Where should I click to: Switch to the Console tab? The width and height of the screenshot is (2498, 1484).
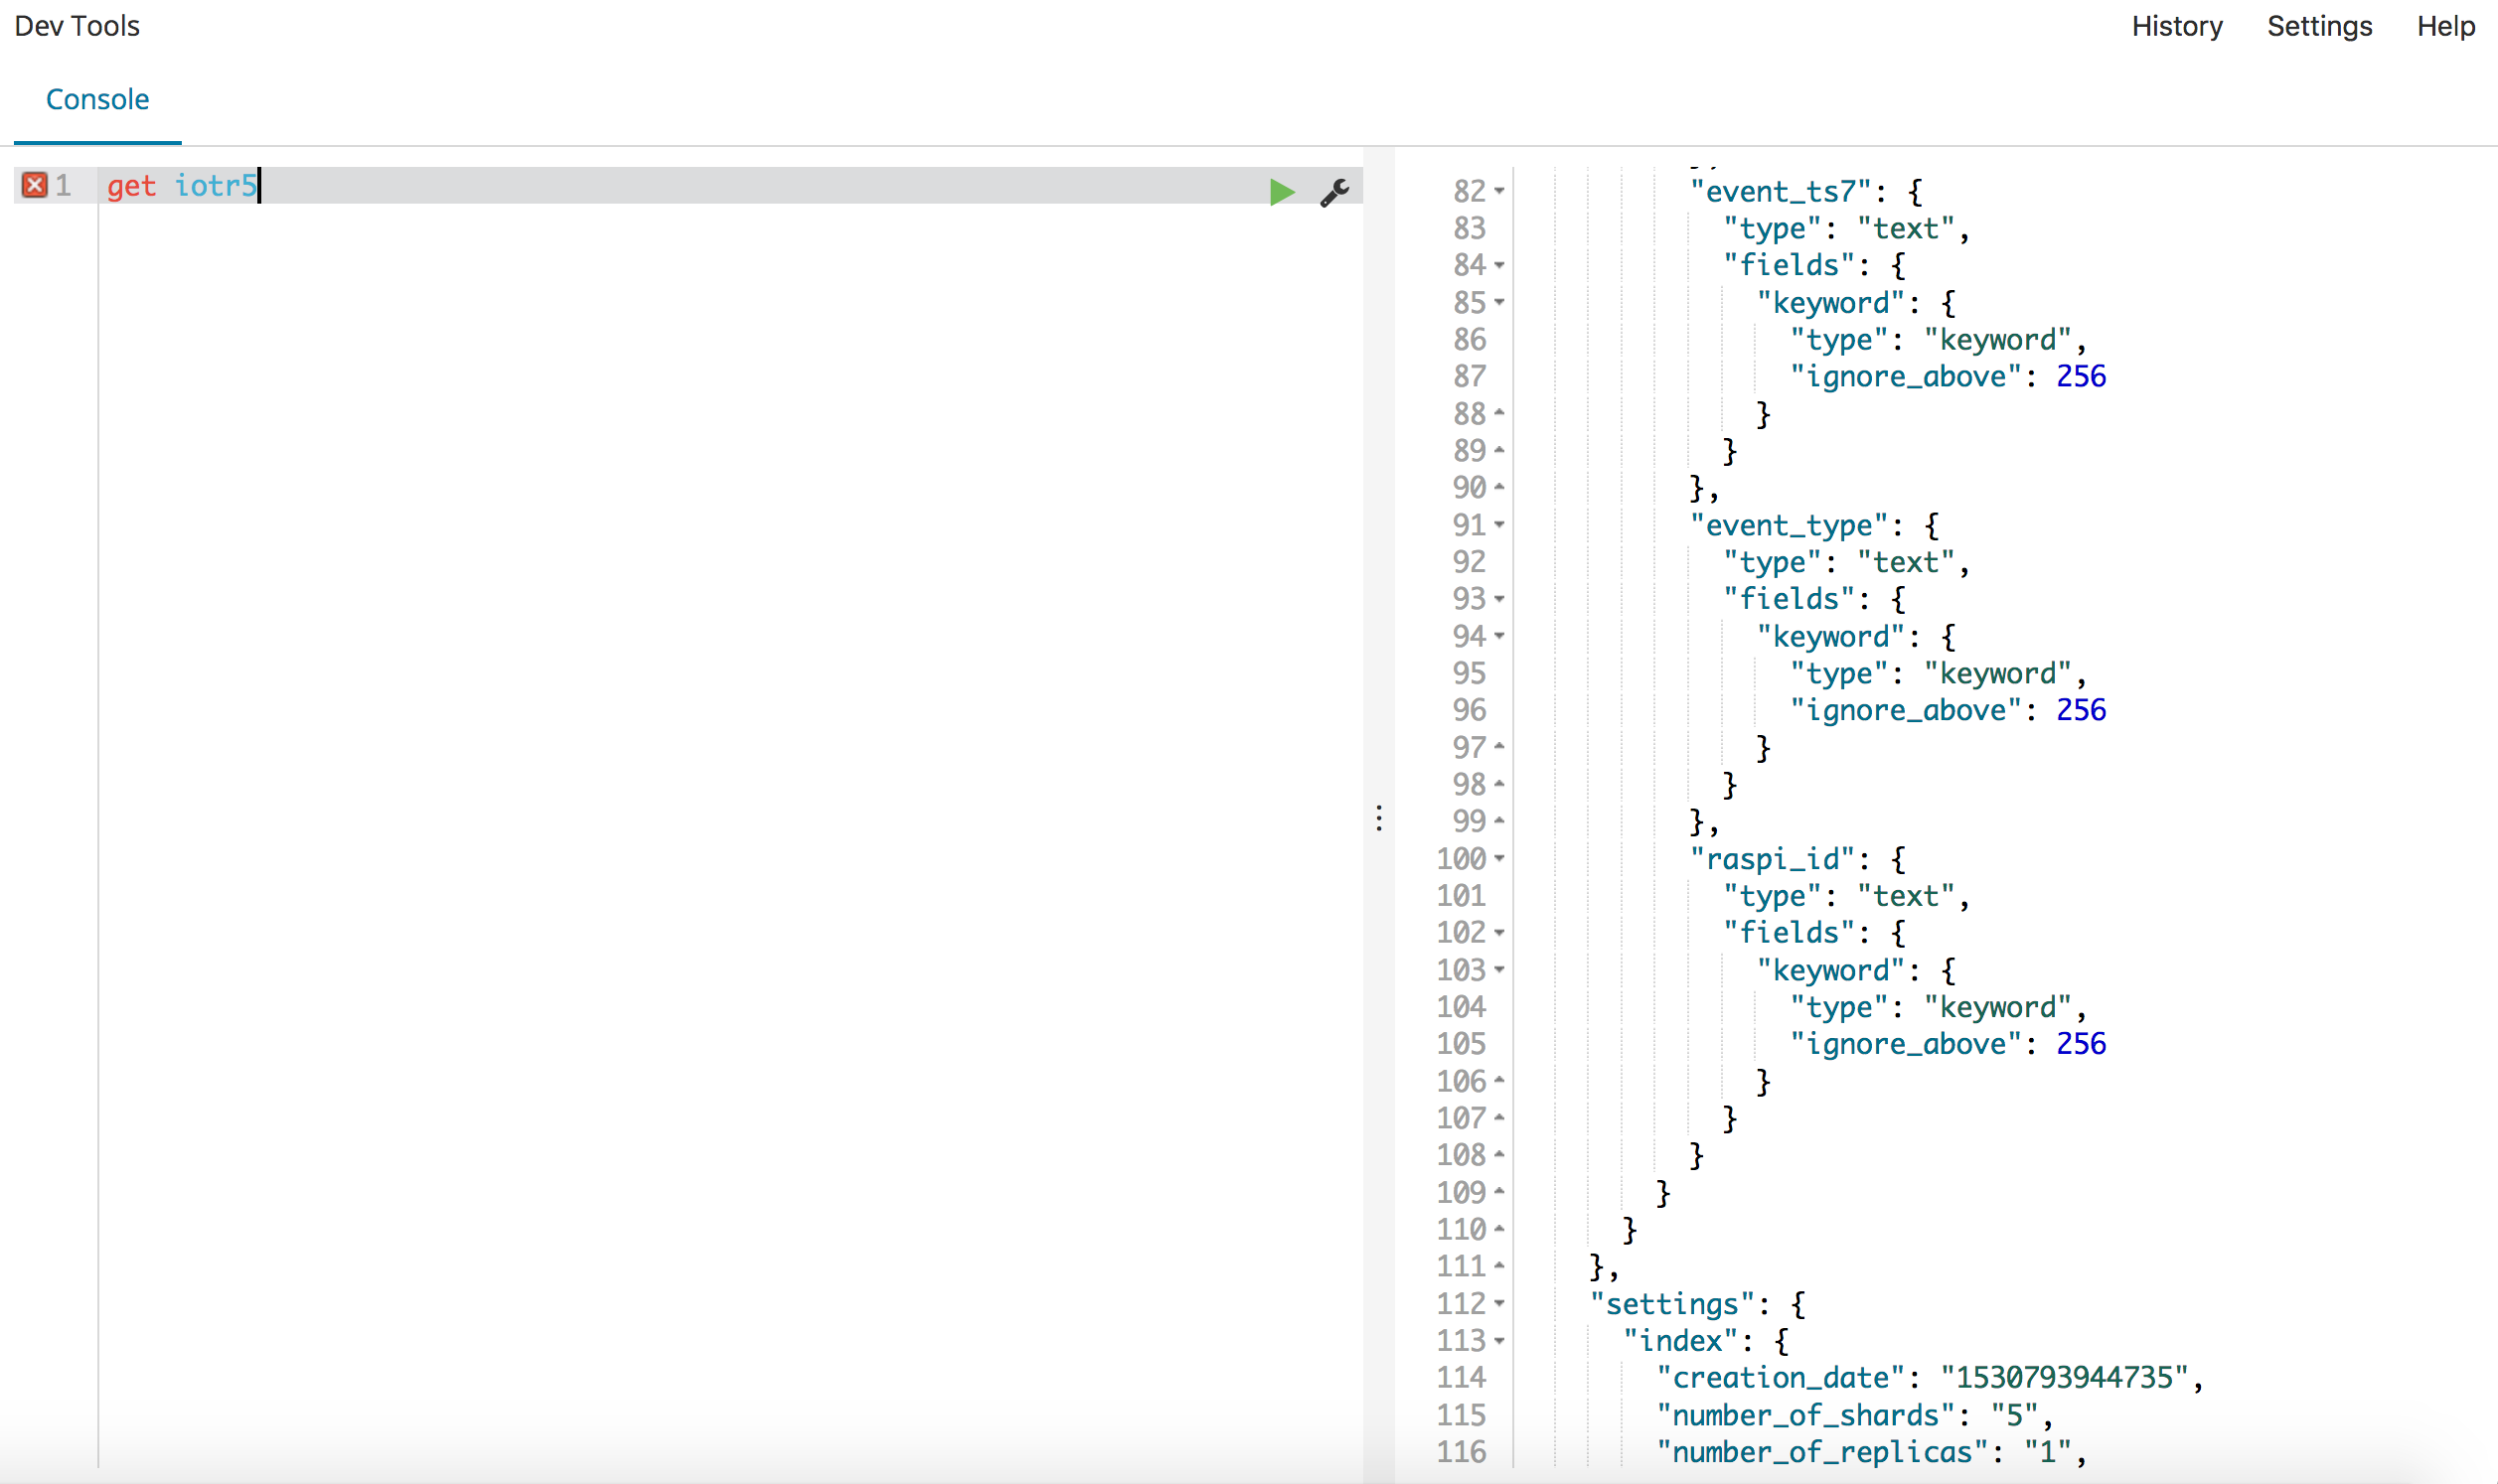[97, 99]
